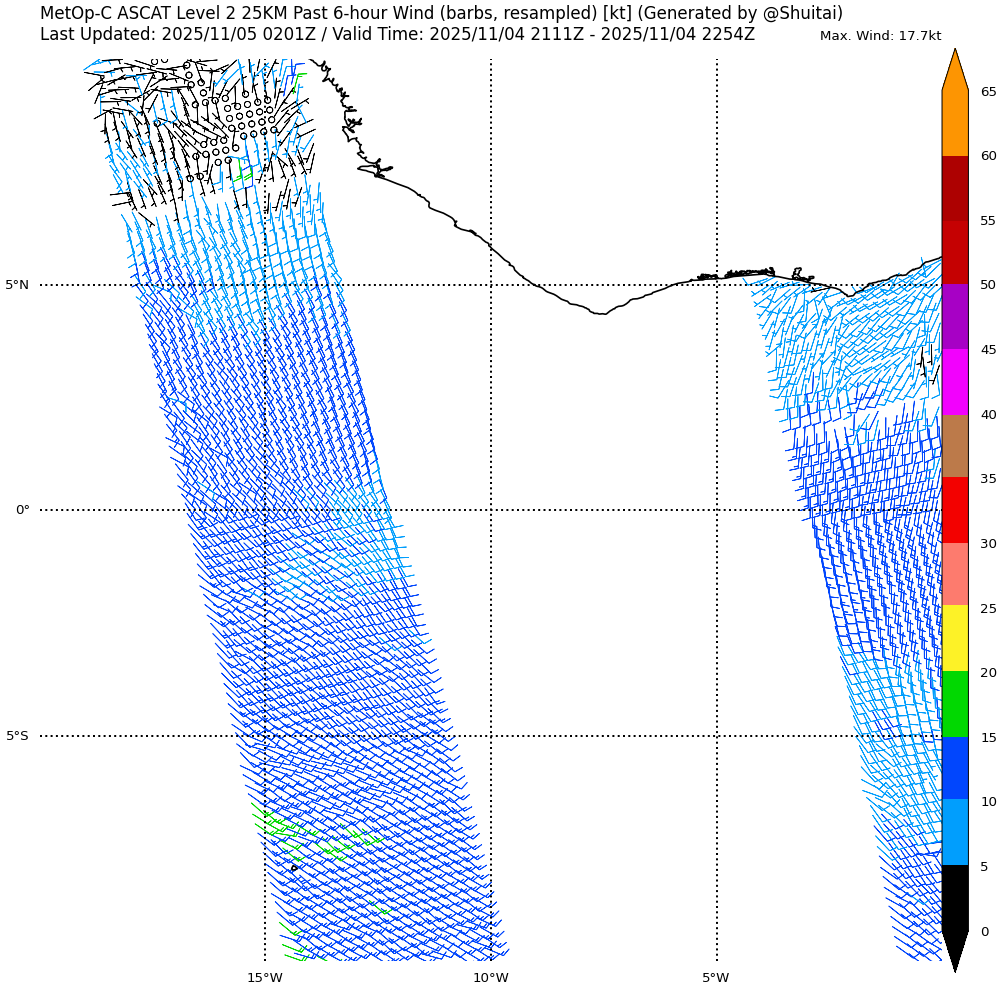Screen dimensions: 1002x989
Task: Click the orange 60–65 kt colorbar segment
Action: [955, 123]
